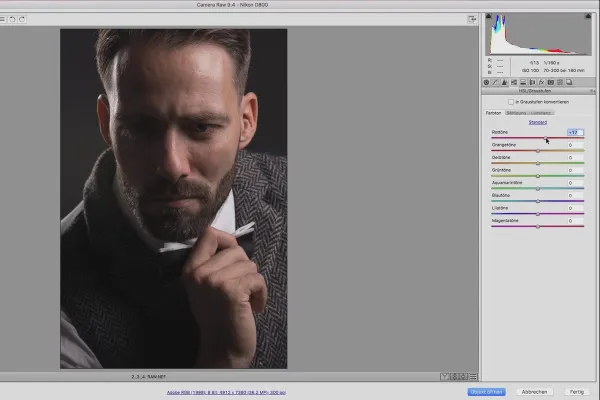Screen dimensions: 600x400
Task: Open the Camera Calibration panel icon
Action: coord(551,82)
